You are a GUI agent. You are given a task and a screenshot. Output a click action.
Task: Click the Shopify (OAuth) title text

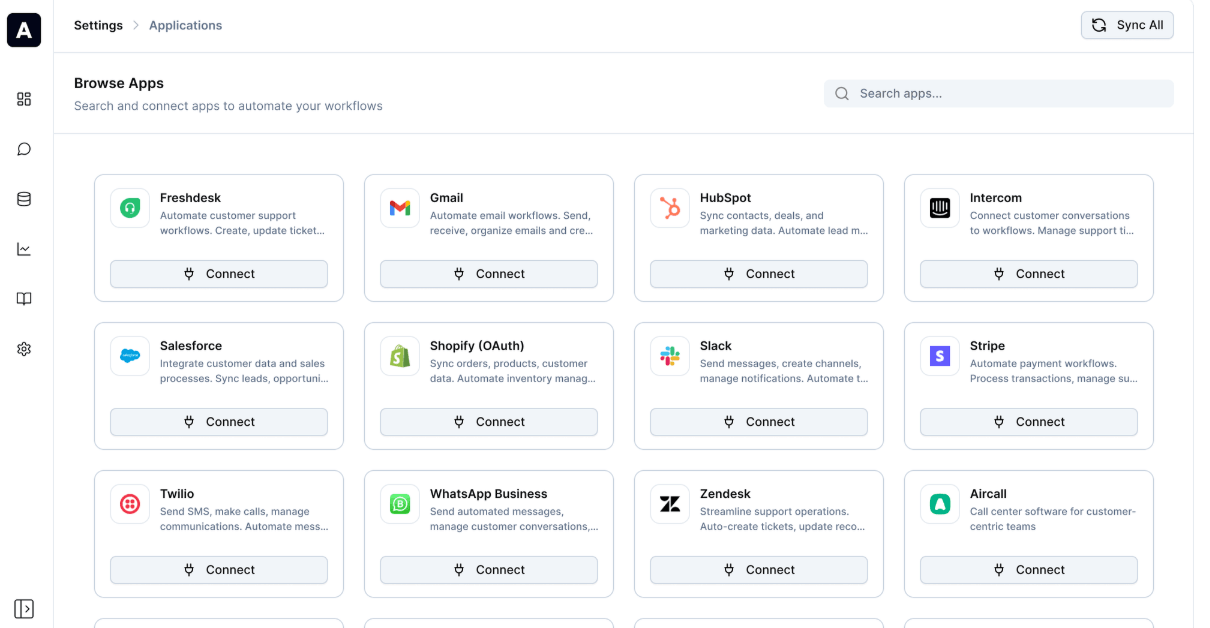click(x=477, y=346)
